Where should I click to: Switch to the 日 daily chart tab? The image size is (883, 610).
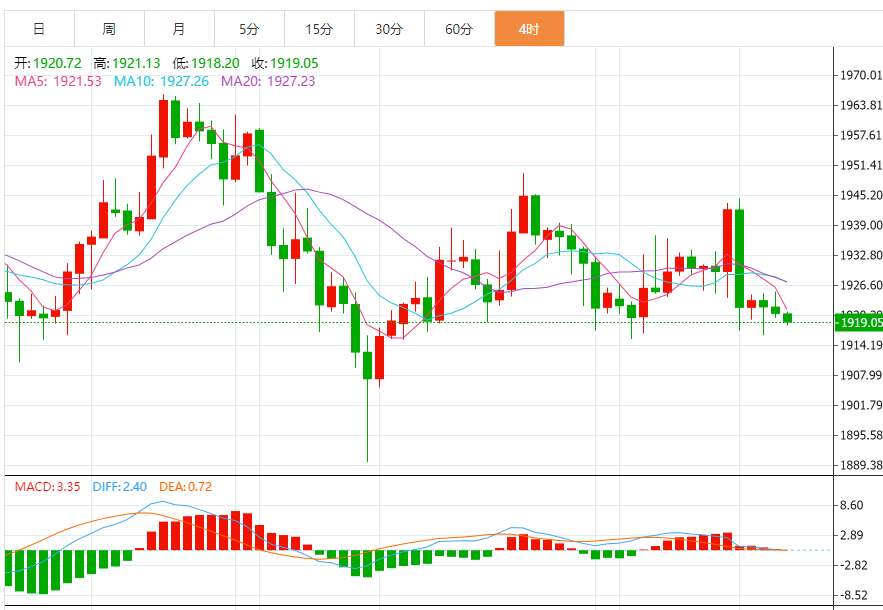click(x=39, y=29)
